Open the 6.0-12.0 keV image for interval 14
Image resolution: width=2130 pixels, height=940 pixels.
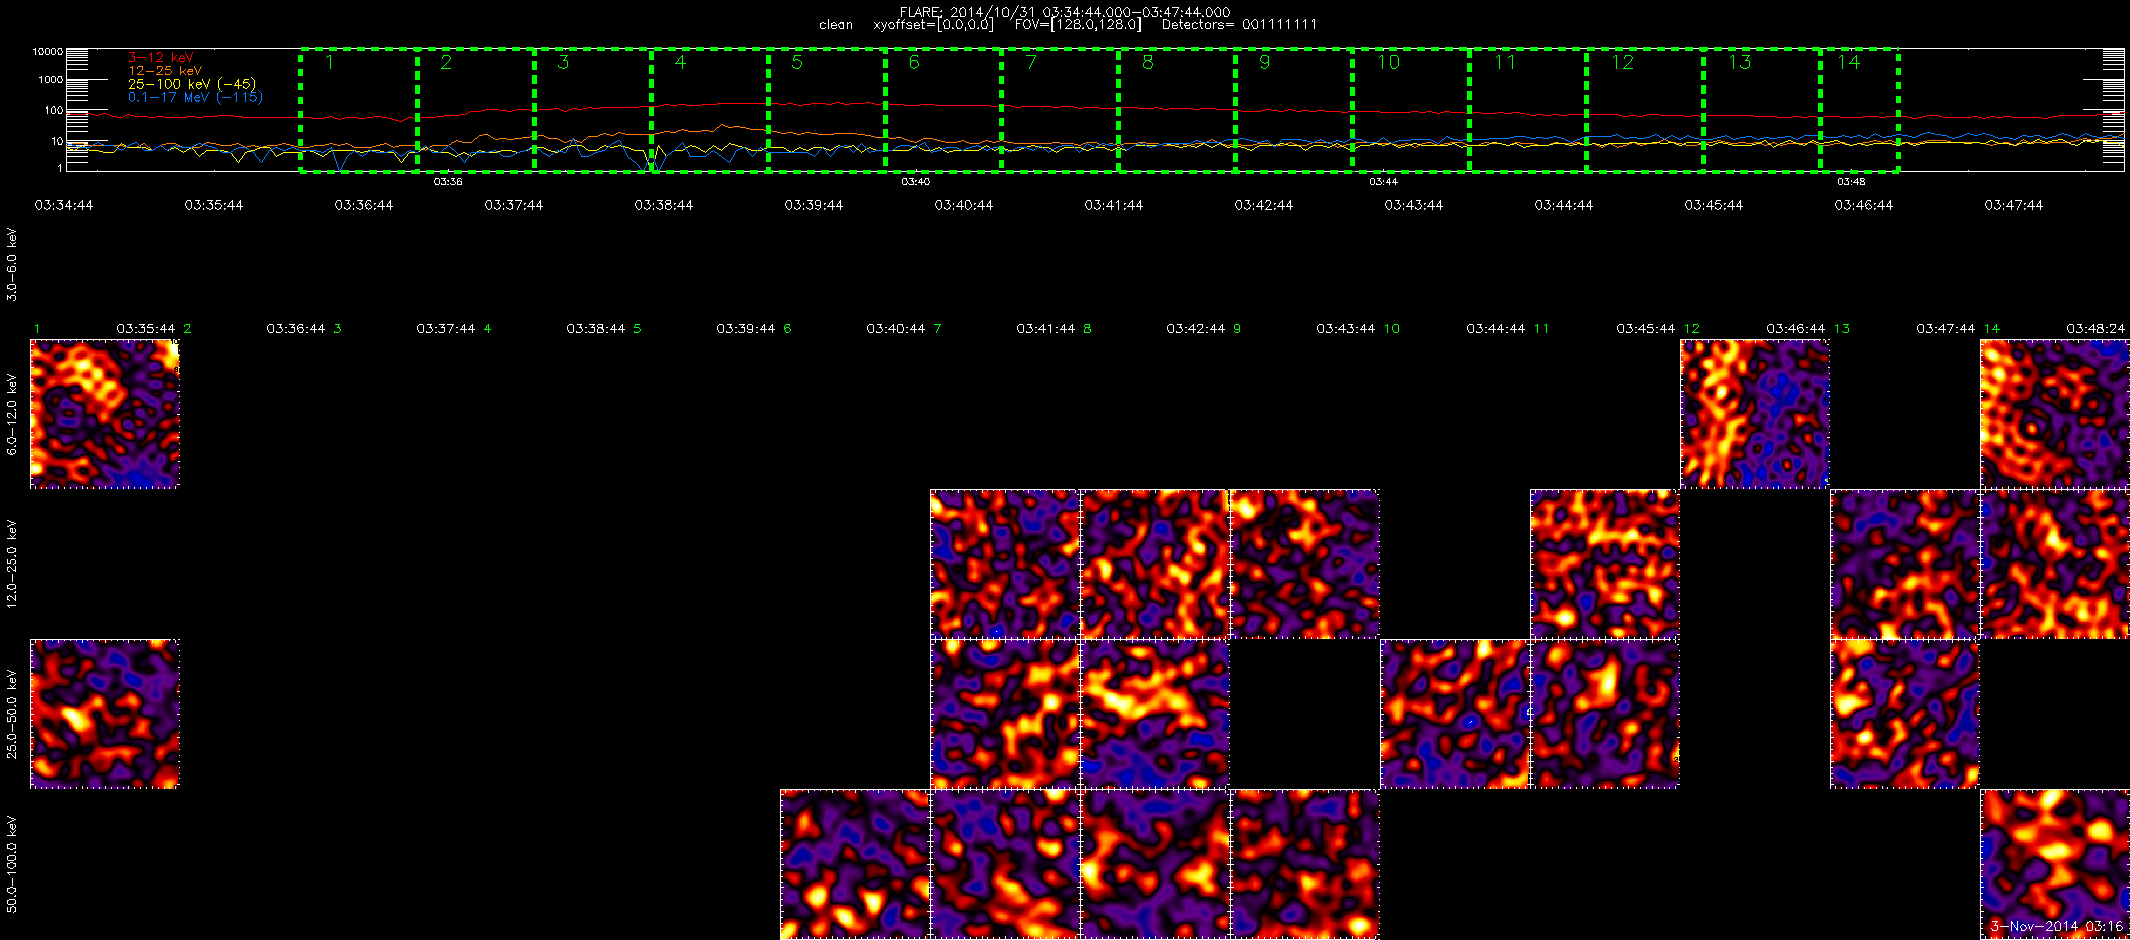coord(2055,414)
